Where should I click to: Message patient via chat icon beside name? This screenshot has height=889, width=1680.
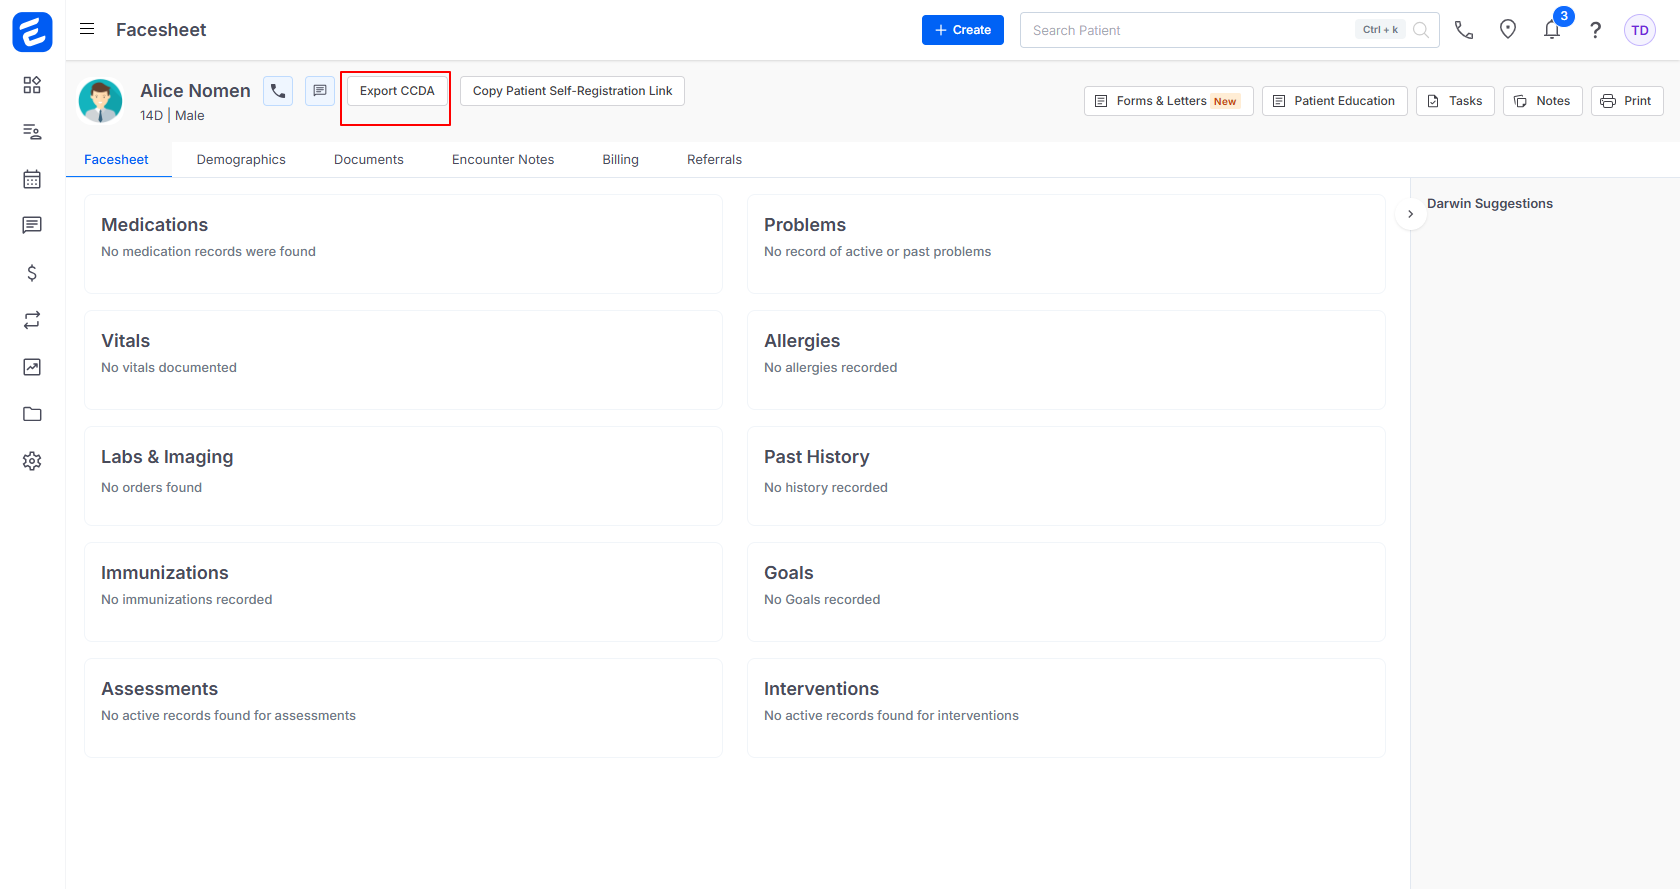coord(320,91)
